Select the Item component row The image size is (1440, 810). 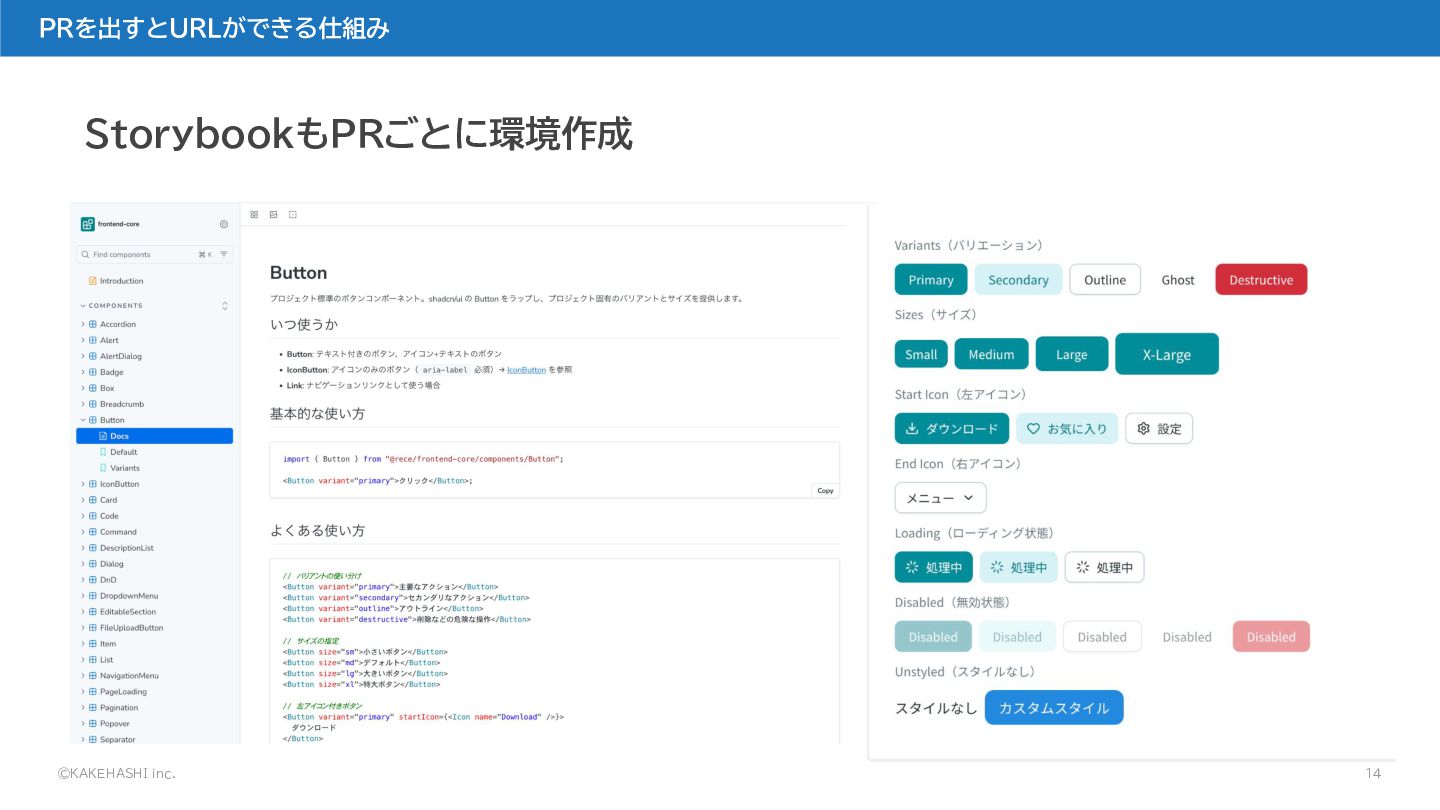(154, 644)
